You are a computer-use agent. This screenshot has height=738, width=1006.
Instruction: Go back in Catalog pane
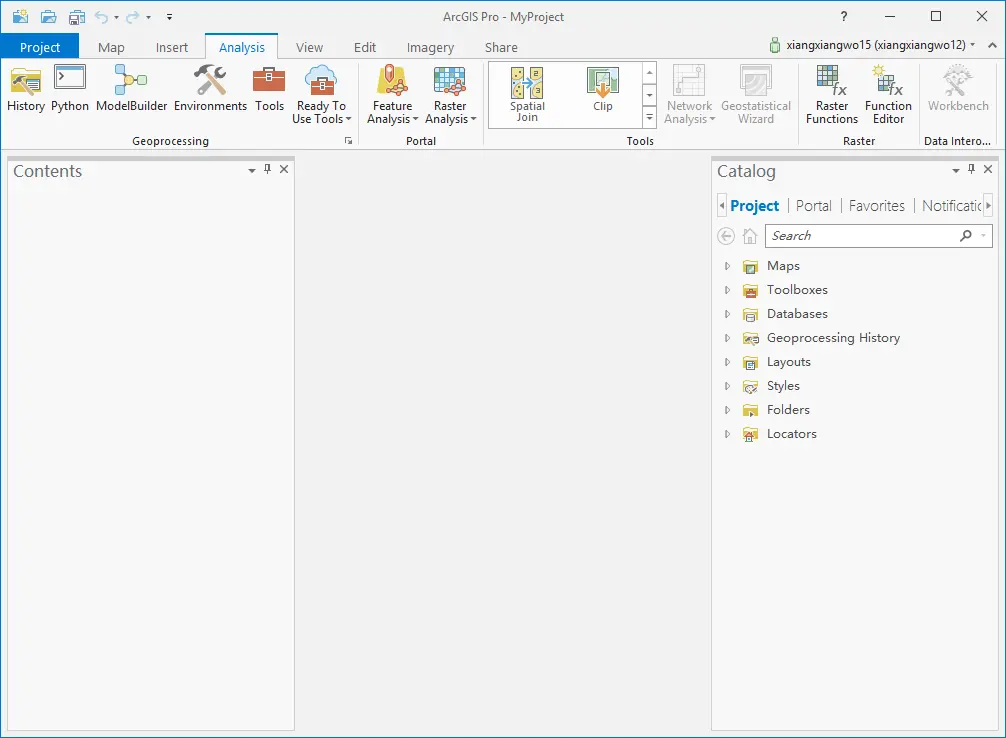[726, 236]
